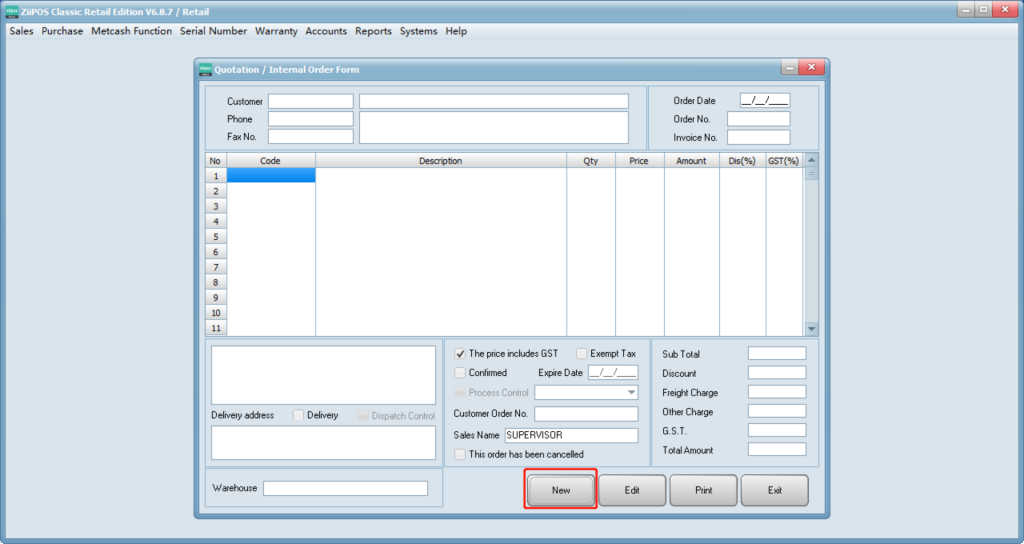This screenshot has width=1024, height=544.
Task: Expand the Process Control dropdown
Action: (630, 393)
